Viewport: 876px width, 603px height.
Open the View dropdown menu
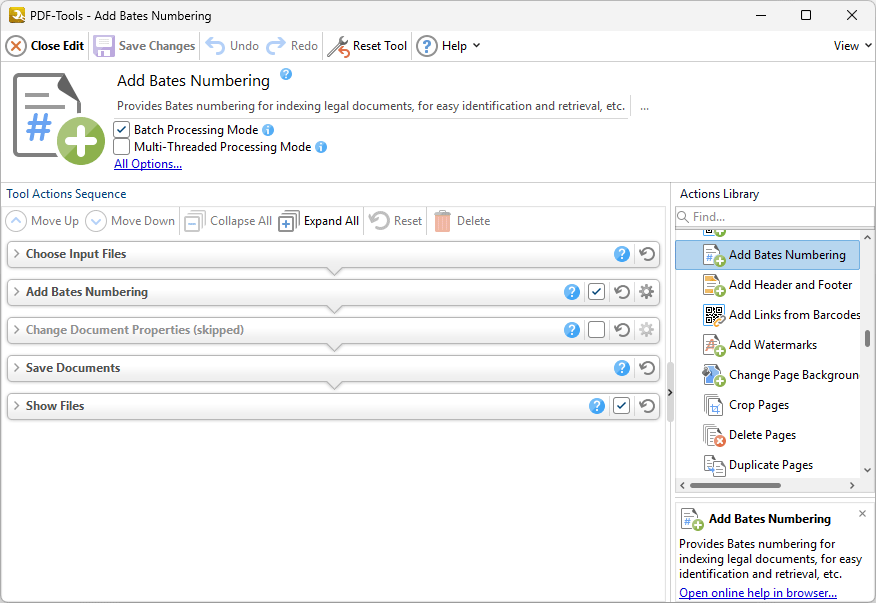pyautogui.click(x=852, y=46)
